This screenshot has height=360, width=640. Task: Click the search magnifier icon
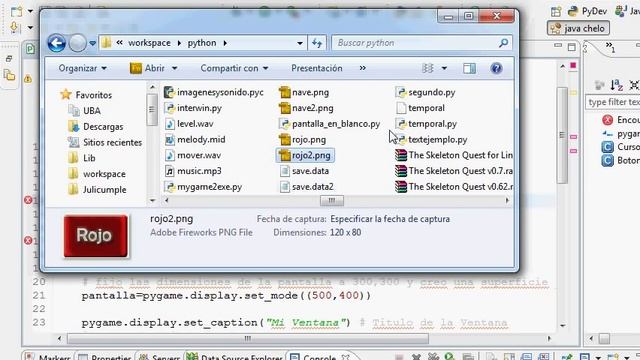pos(504,42)
